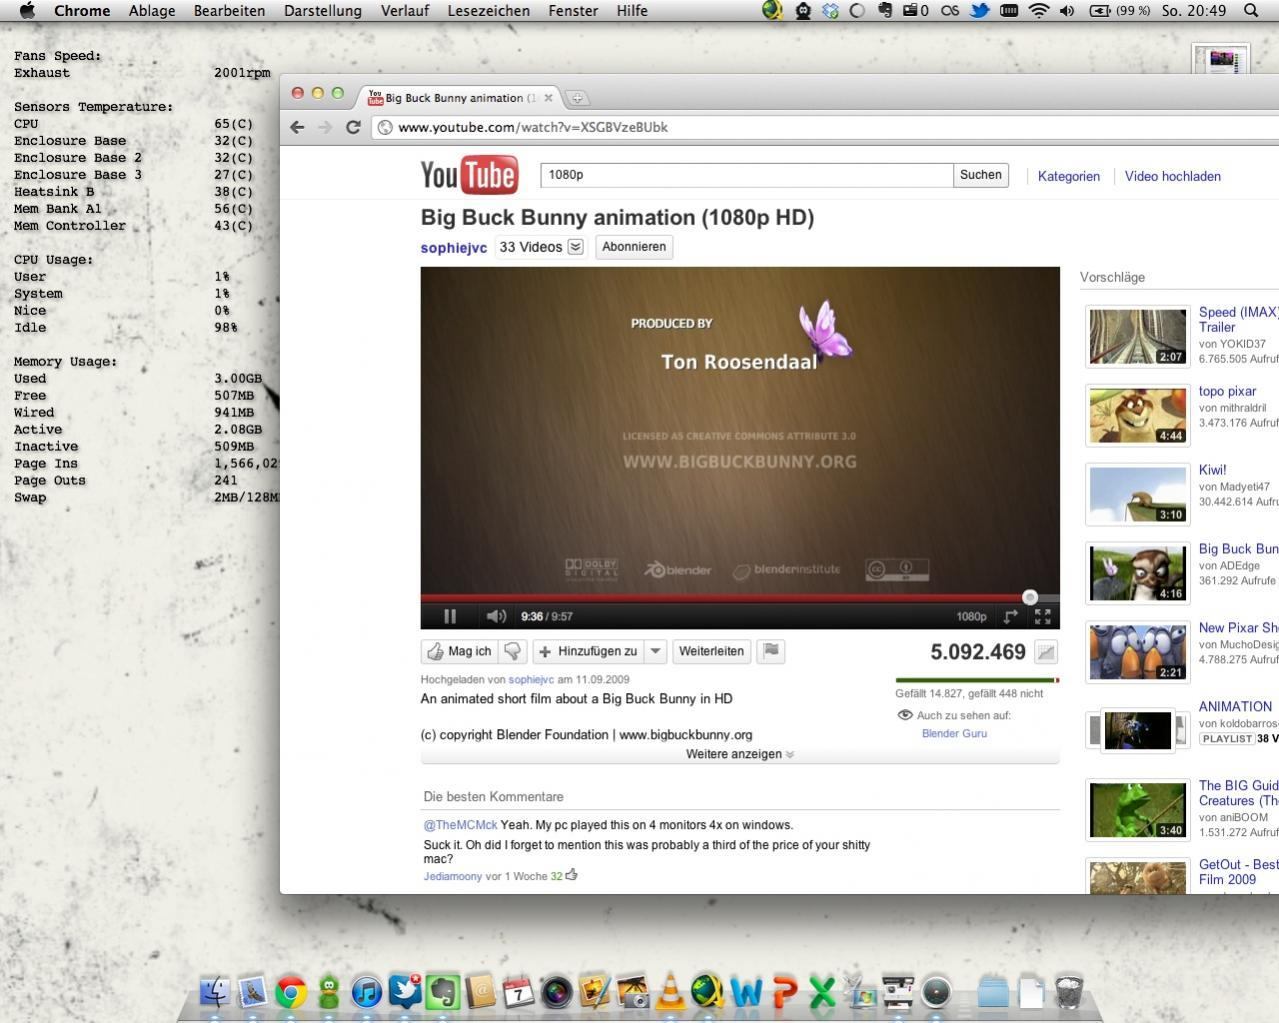Click the browser forward arrow
1279x1023 pixels.
click(325, 127)
